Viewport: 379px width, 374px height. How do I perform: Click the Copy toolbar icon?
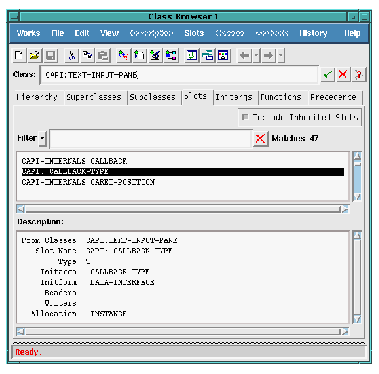click(87, 55)
